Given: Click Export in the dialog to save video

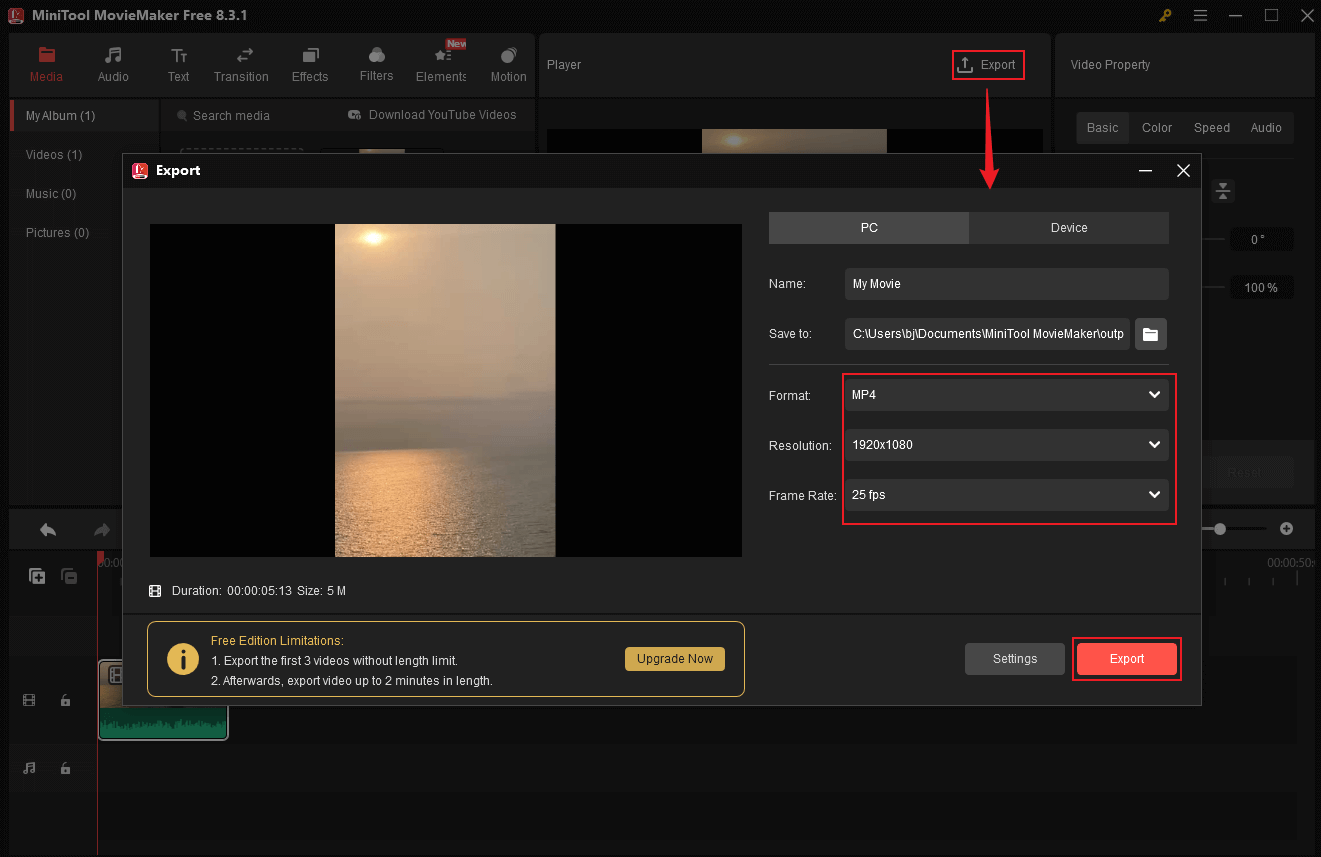Looking at the screenshot, I should (1126, 658).
